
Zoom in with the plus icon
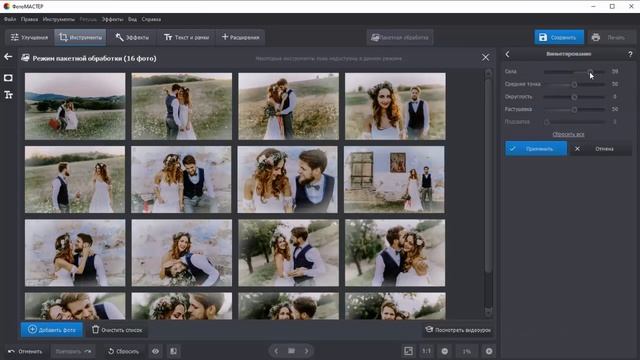[x=489, y=351]
